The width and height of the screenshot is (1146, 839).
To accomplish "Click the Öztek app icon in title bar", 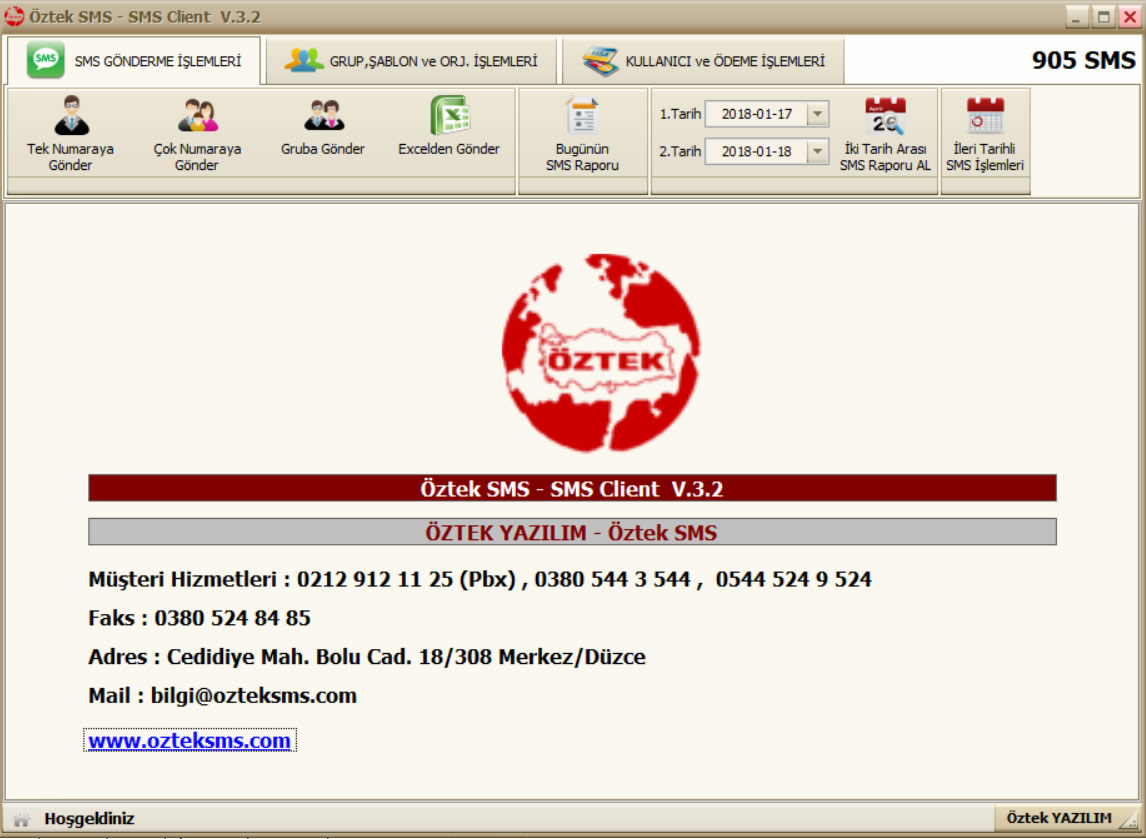I will point(14,15).
